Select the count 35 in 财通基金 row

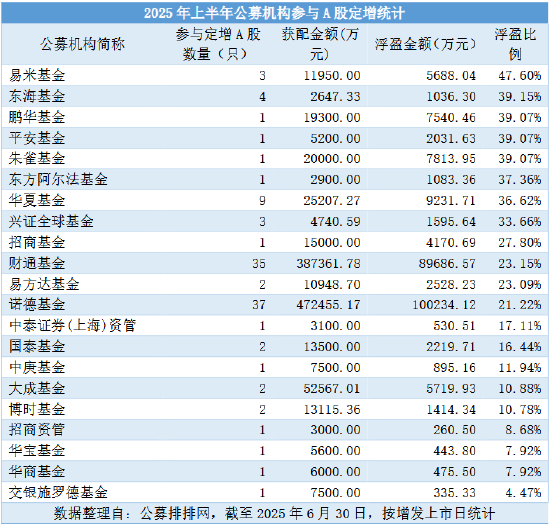click(x=259, y=264)
